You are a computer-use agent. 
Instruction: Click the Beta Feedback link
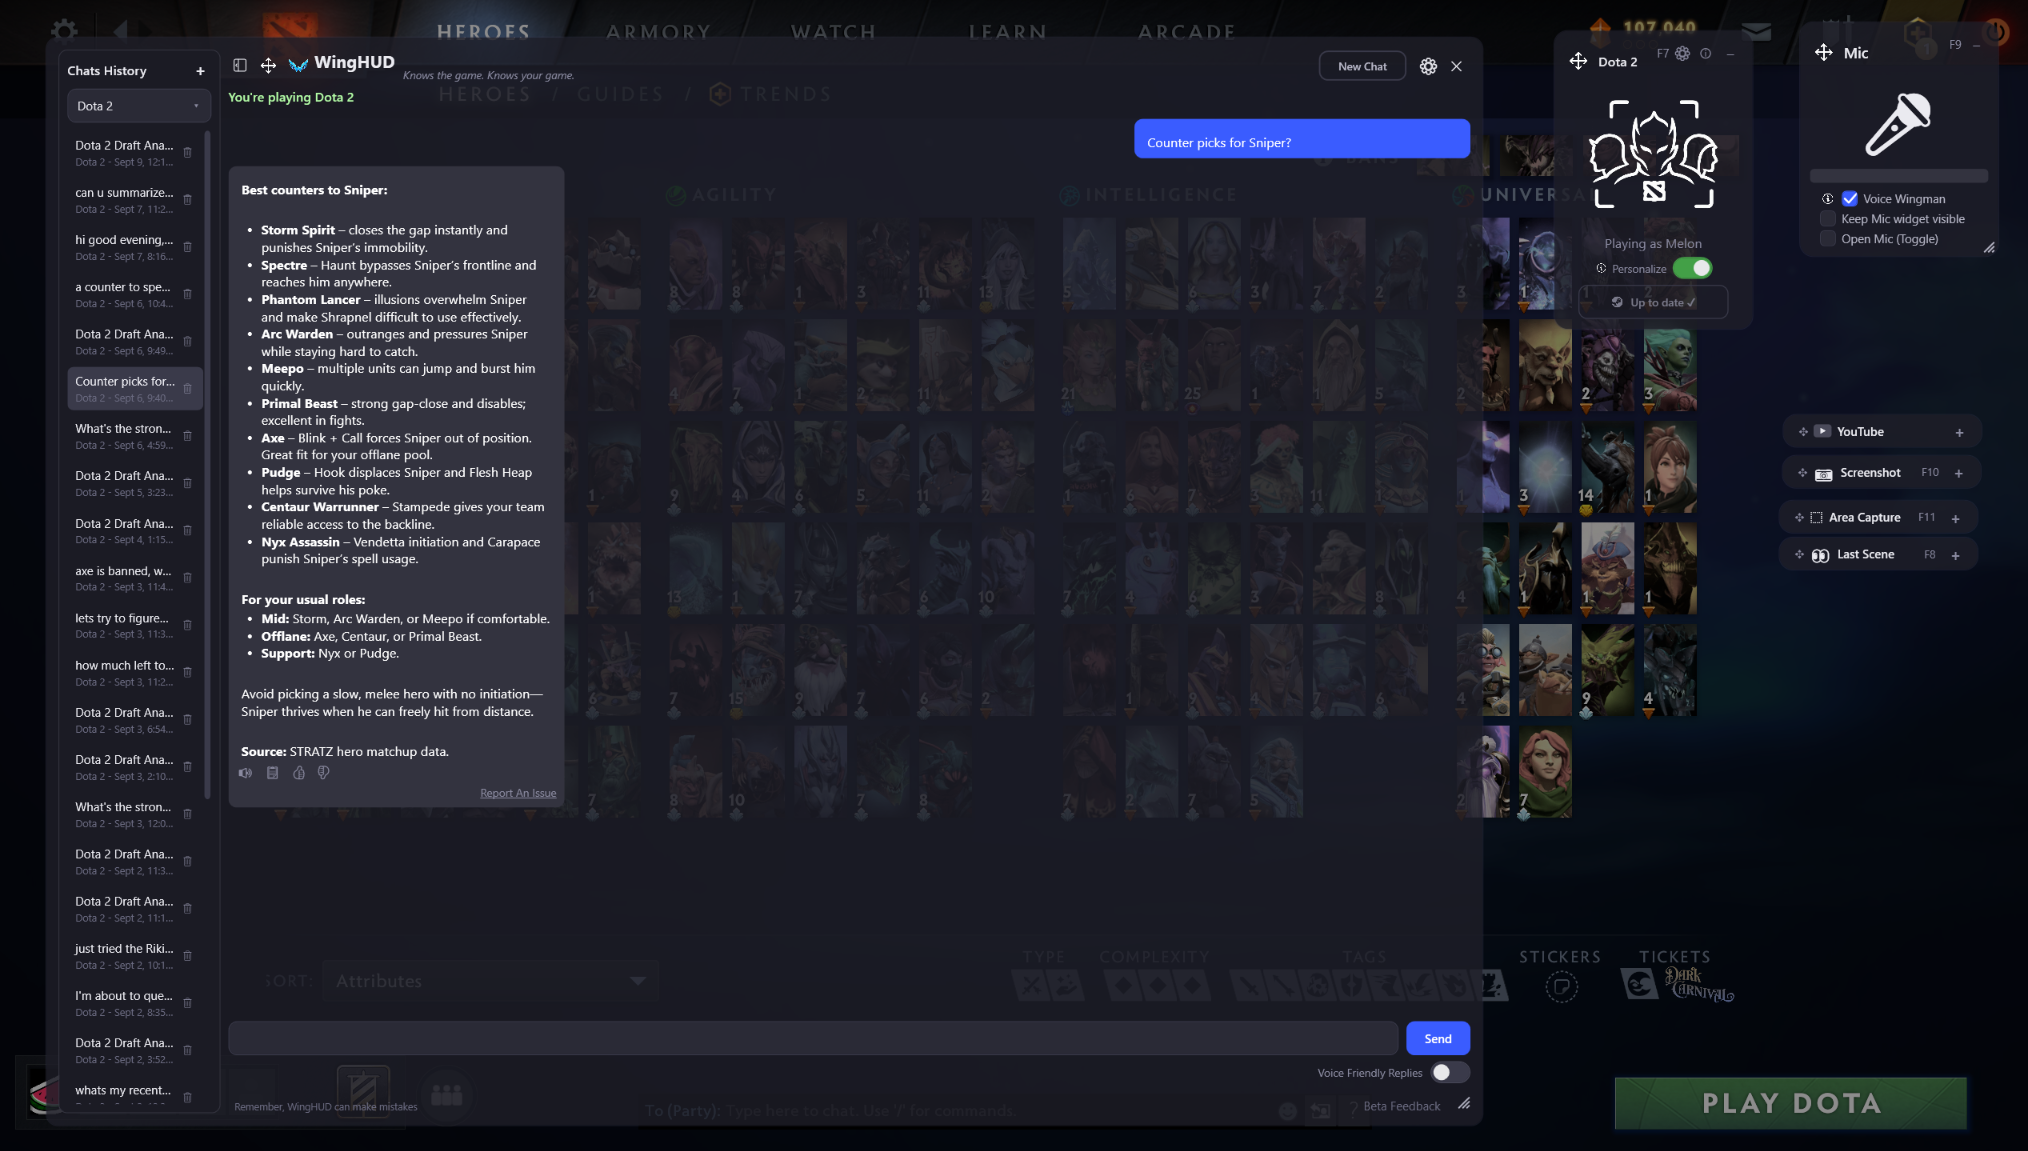click(1402, 1106)
